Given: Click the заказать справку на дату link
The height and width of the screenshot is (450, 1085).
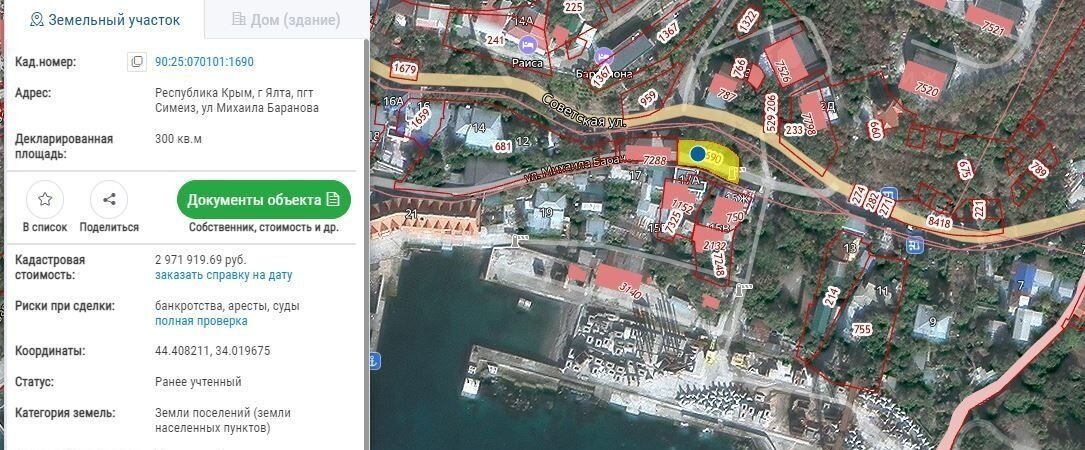Looking at the screenshot, I should (x=223, y=275).
